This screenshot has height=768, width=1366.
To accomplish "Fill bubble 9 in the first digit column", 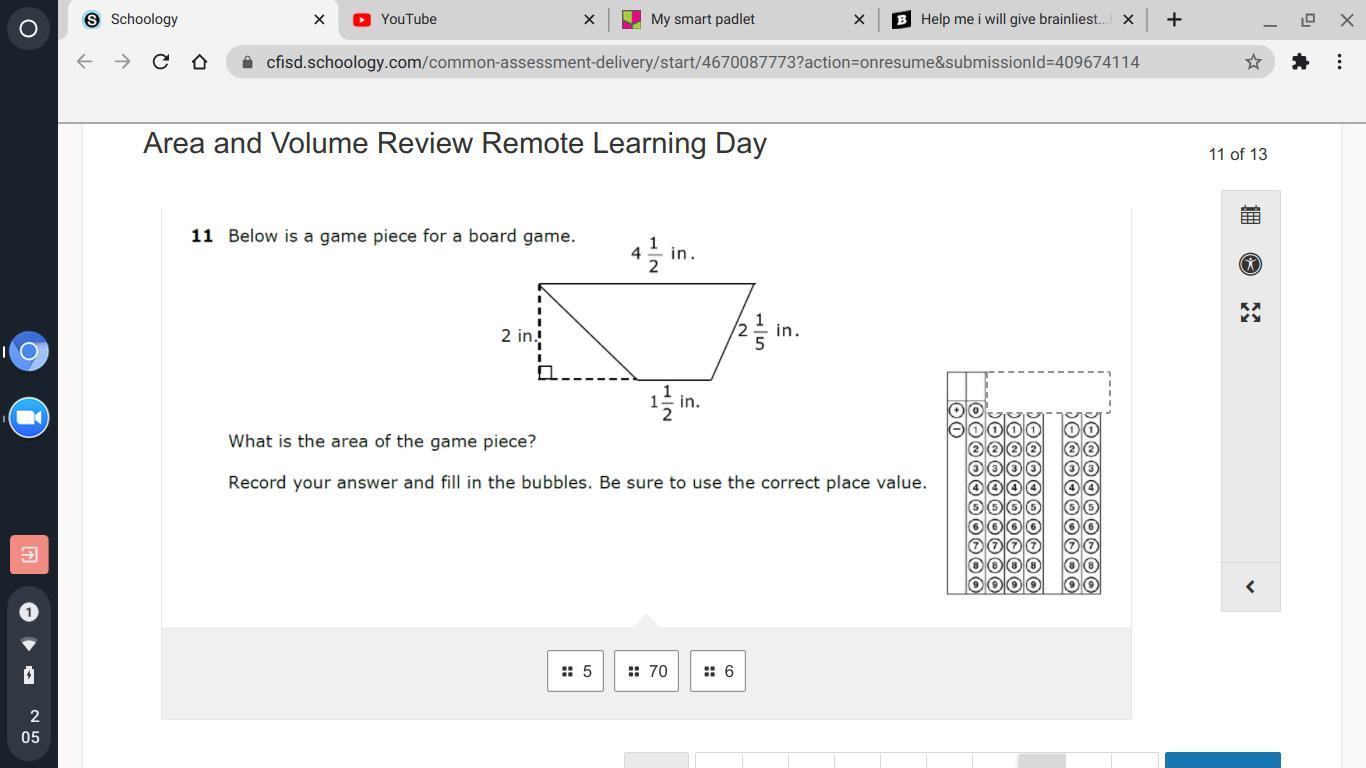I will [x=976, y=584].
